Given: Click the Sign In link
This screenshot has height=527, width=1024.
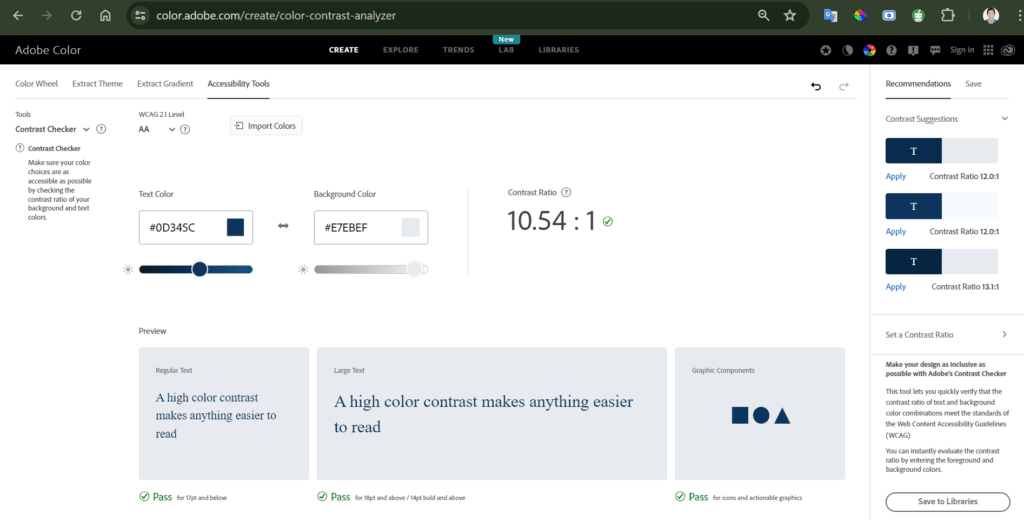Looking at the screenshot, I should (x=962, y=50).
